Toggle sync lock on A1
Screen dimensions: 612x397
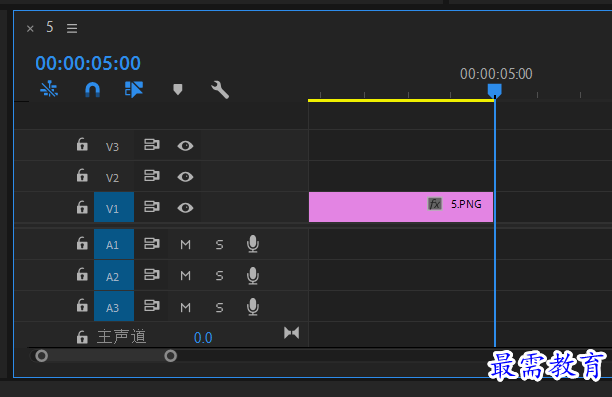(152, 244)
